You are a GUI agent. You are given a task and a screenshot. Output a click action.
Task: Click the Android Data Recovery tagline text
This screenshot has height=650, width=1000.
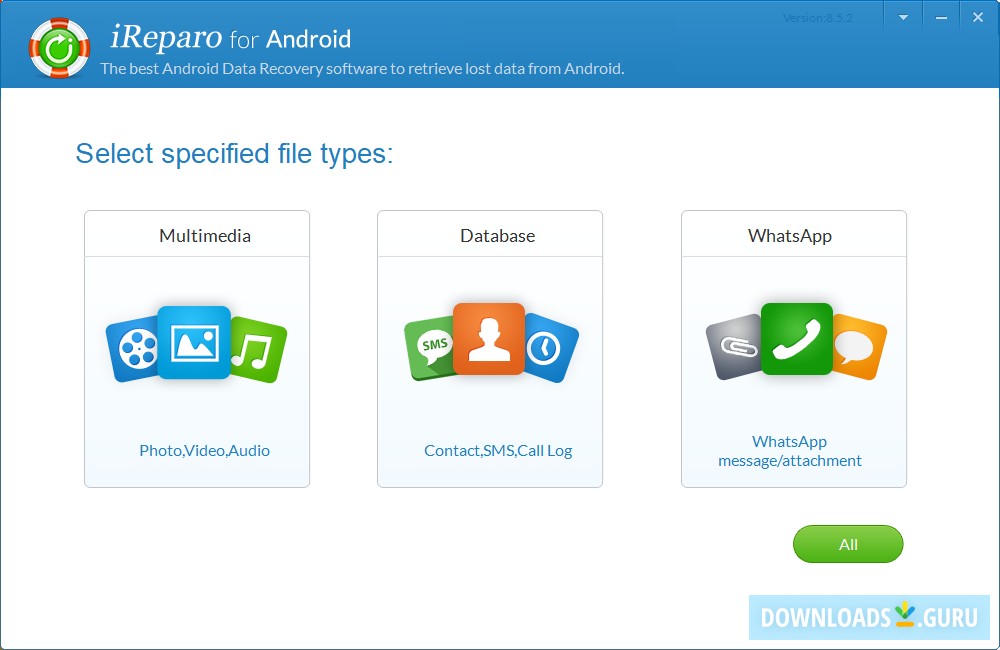pyautogui.click(x=362, y=68)
